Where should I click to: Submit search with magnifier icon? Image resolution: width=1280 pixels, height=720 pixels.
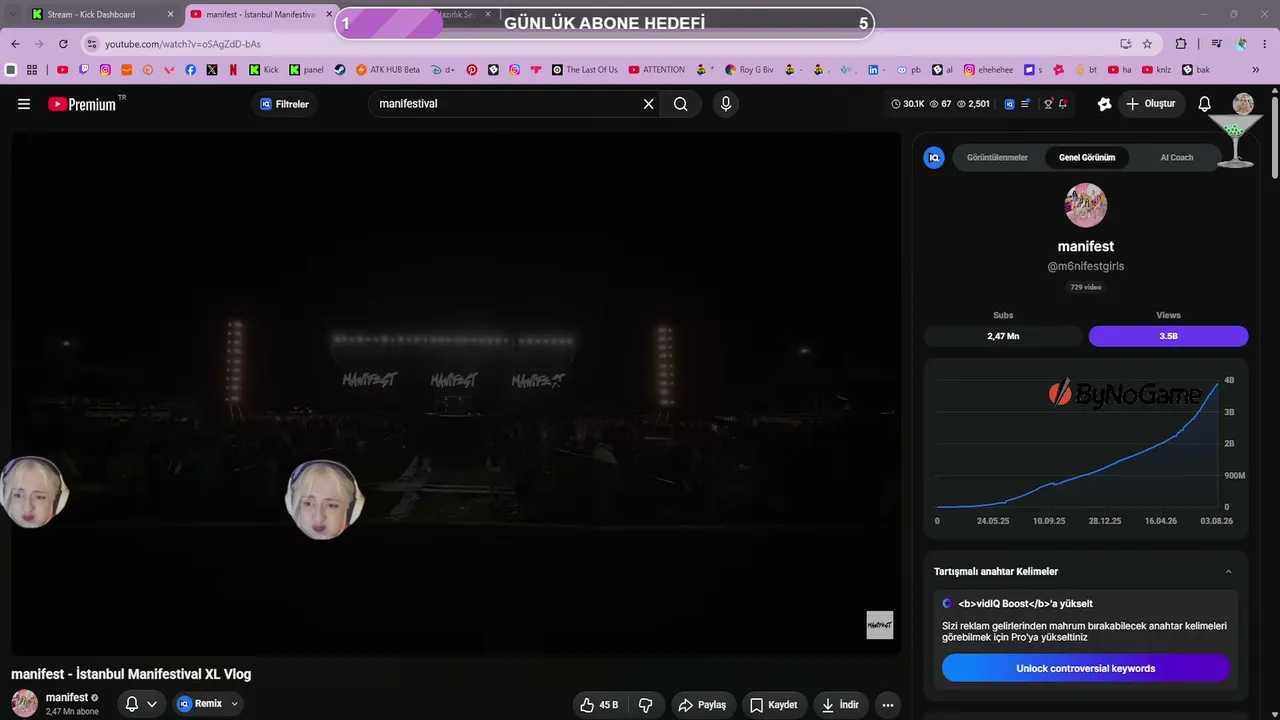pos(681,104)
